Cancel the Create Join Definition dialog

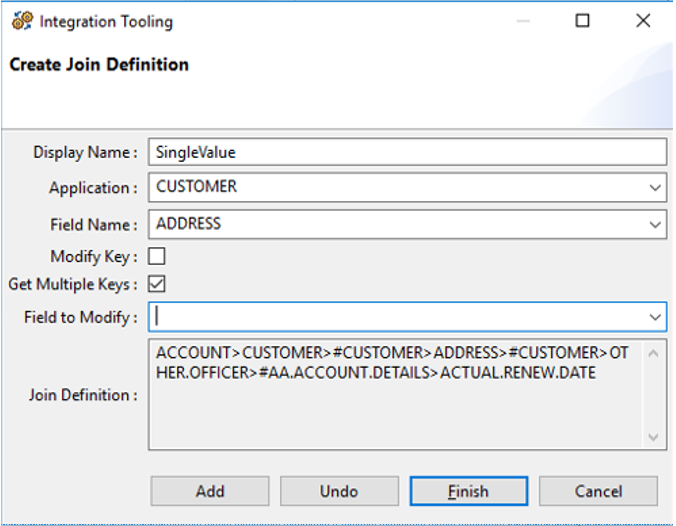[x=598, y=491]
